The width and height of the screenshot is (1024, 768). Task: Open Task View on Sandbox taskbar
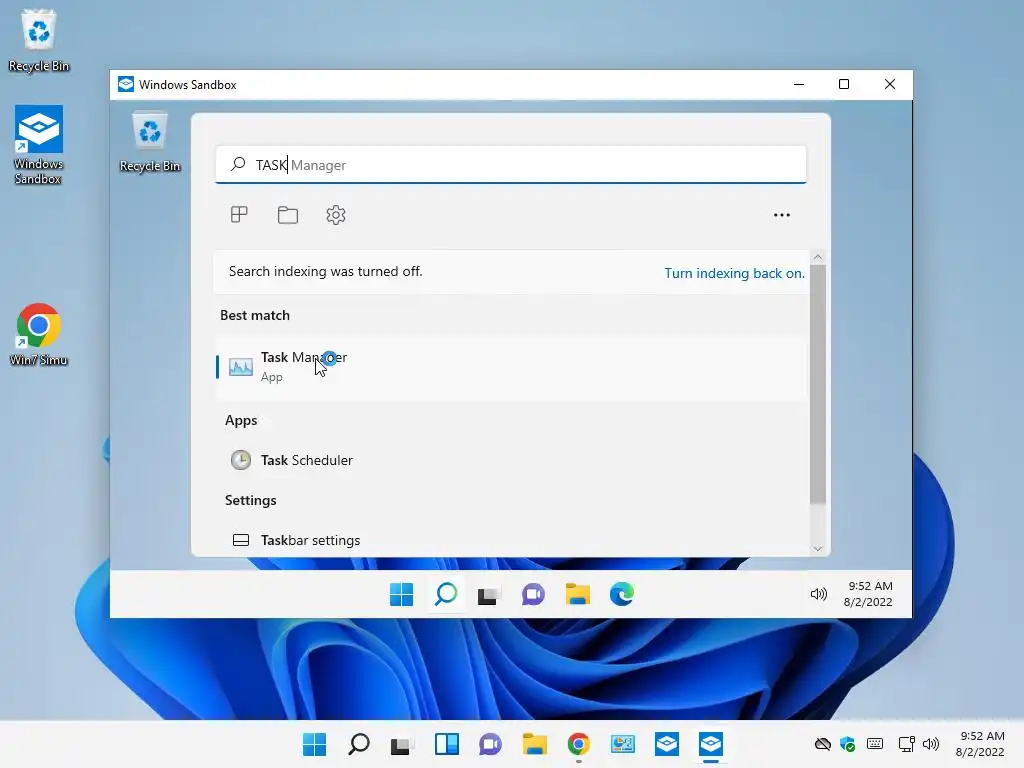coord(488,594)
